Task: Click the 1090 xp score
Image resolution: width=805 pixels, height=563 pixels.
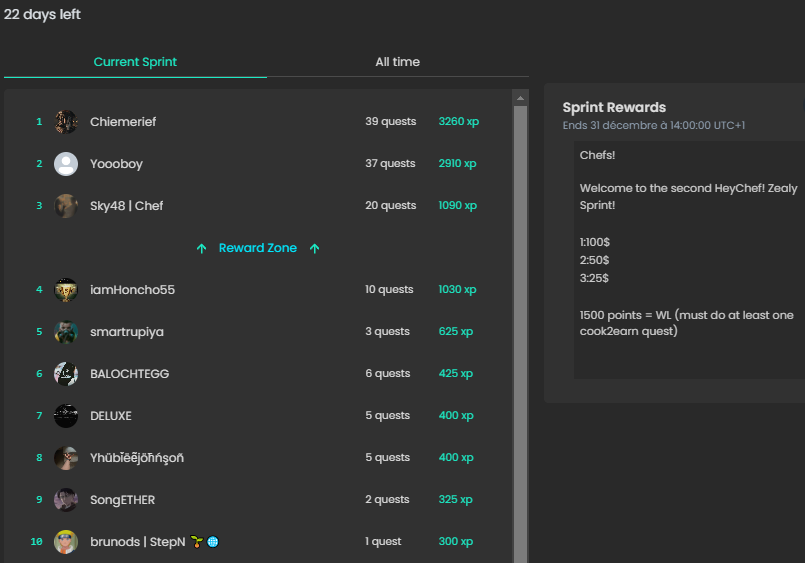Action: pos(457,206)
